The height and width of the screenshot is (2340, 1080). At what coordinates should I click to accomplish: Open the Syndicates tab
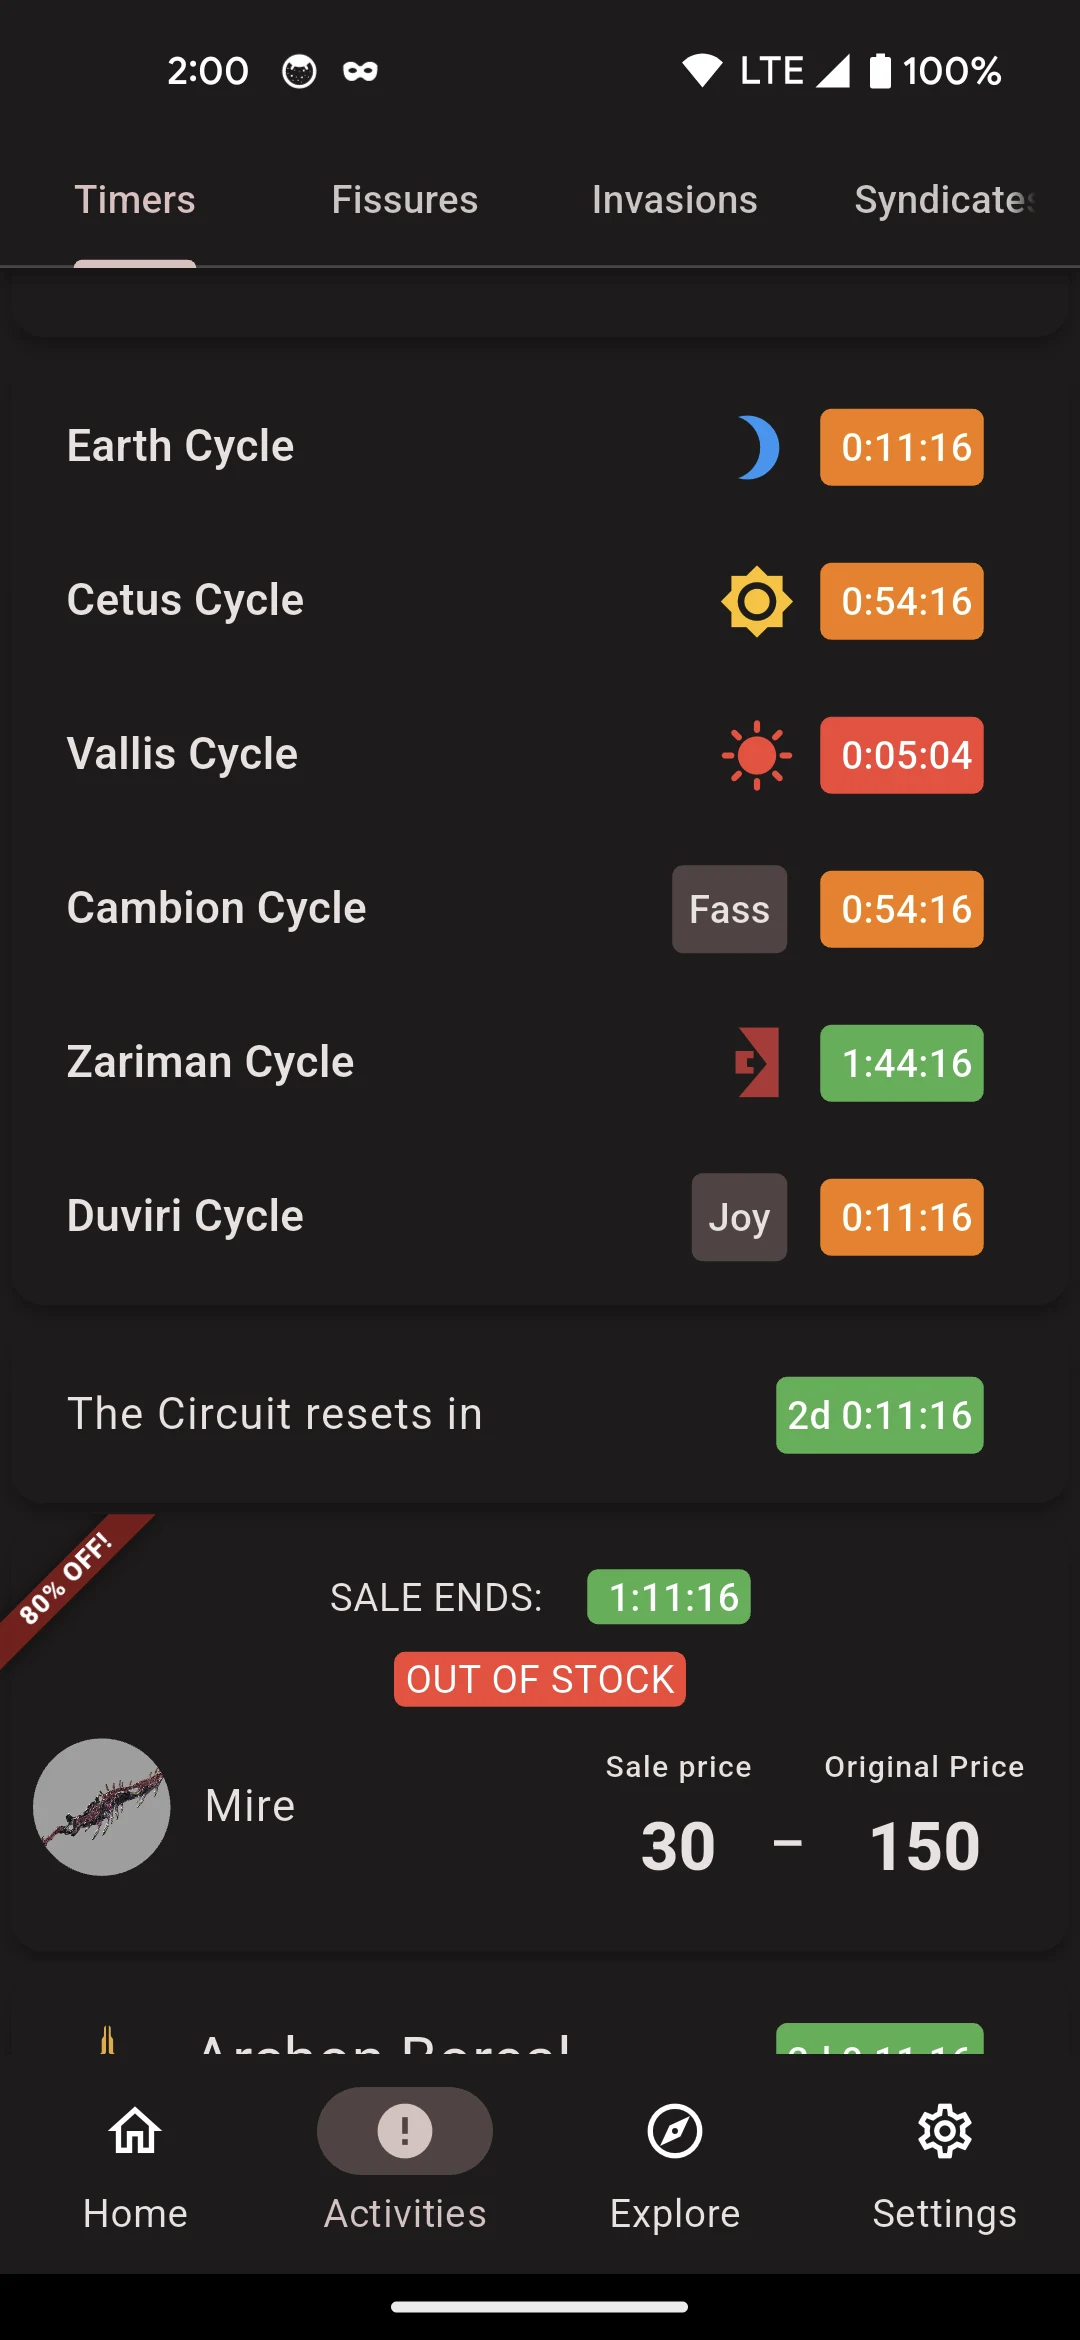click(946, 200)
